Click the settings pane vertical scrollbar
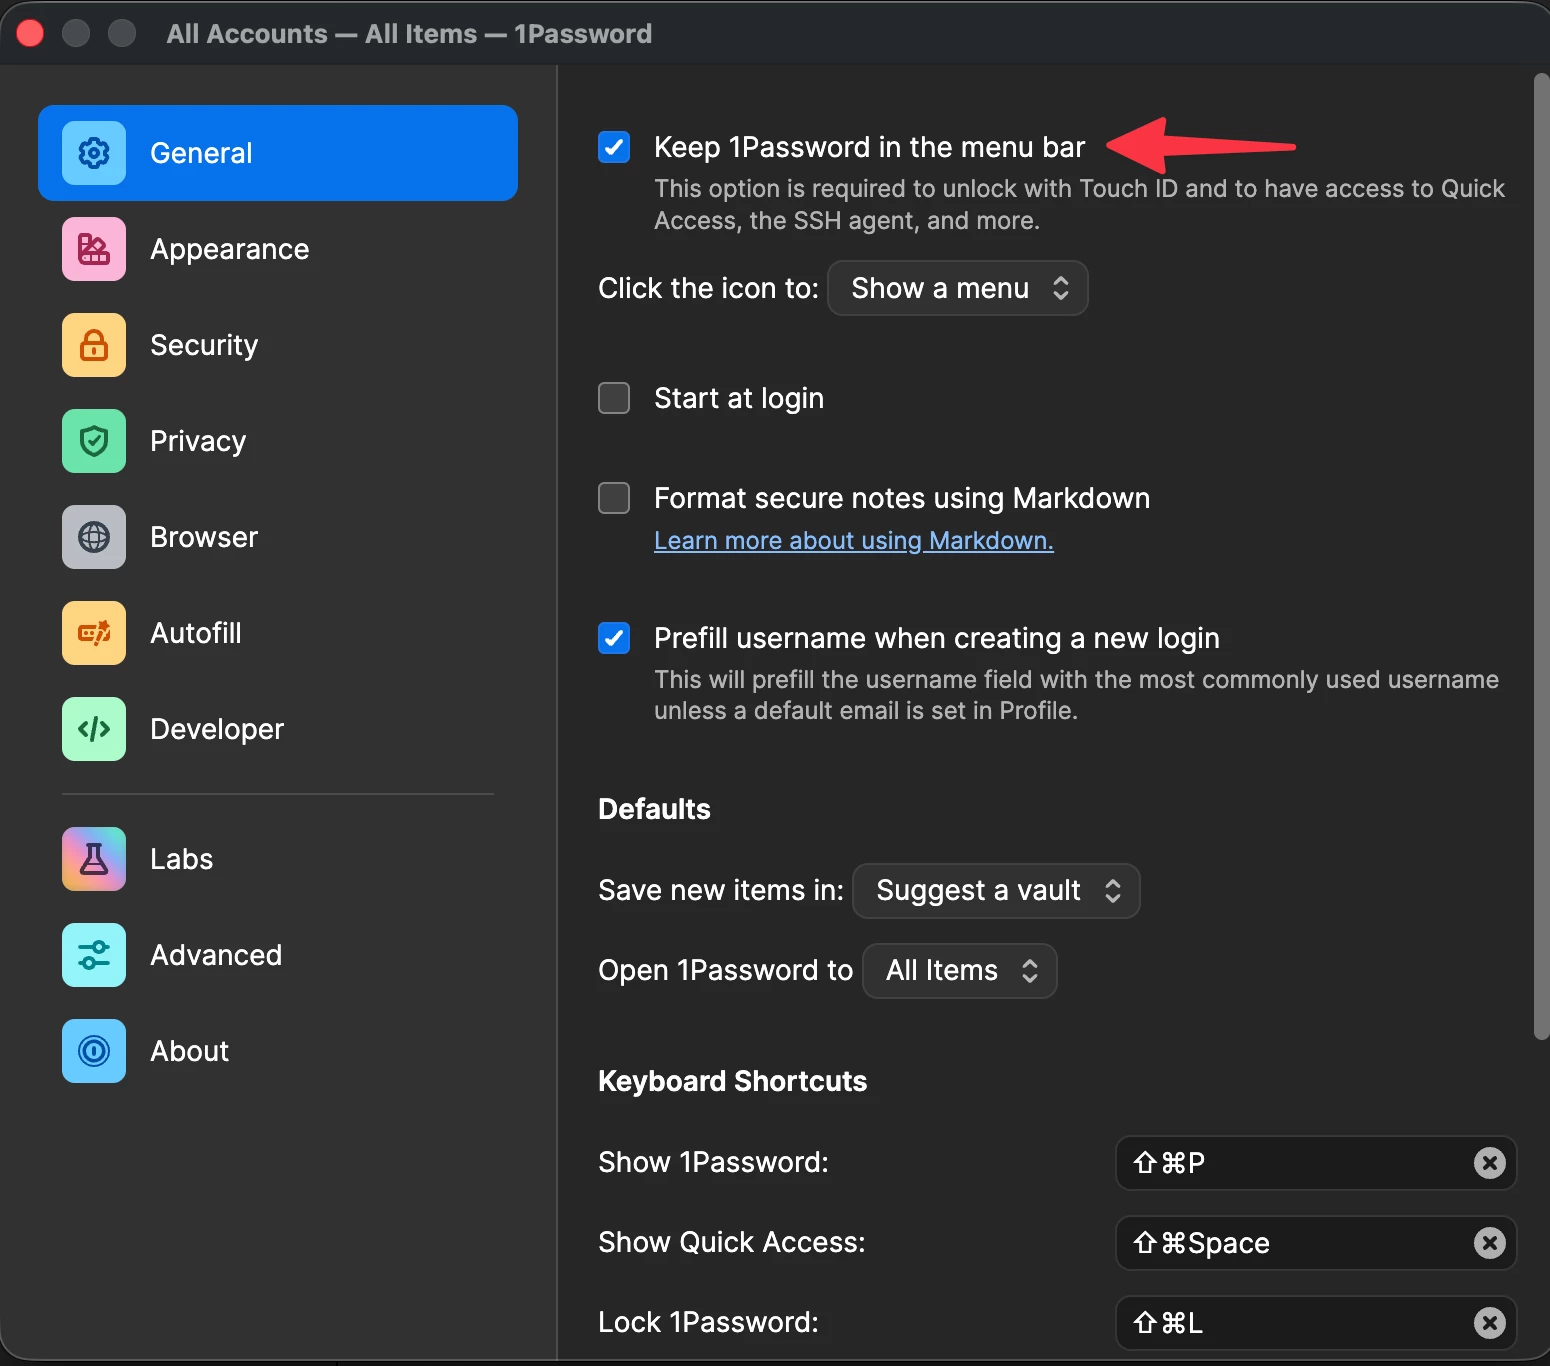The height and width of the screenshot is (1366, 1550). (x=1541, y=557)
